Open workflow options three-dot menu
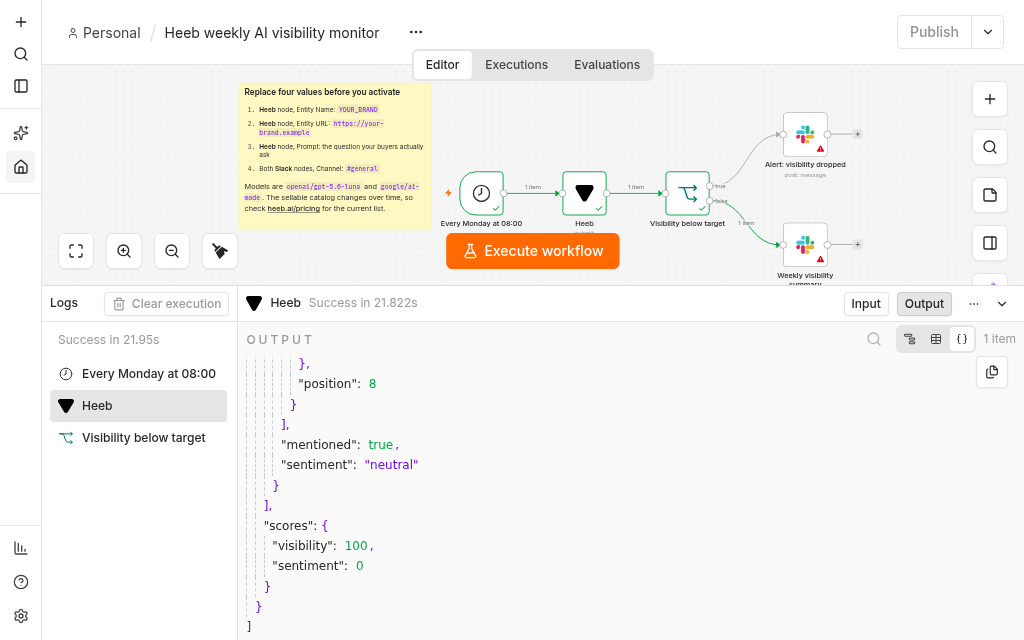This screenshot has width=1024, height=640. (x=416, y=32)
